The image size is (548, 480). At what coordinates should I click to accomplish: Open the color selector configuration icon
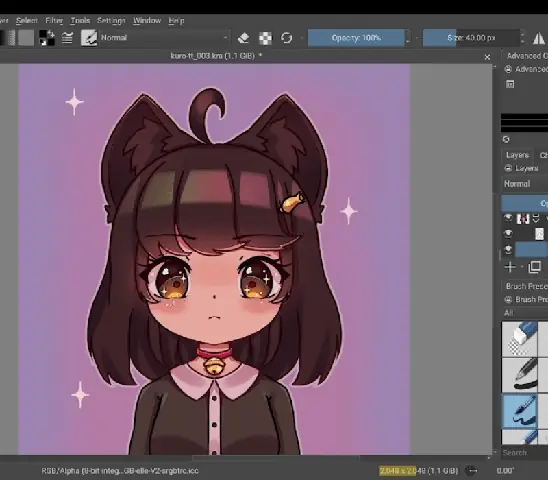(510, 84)
